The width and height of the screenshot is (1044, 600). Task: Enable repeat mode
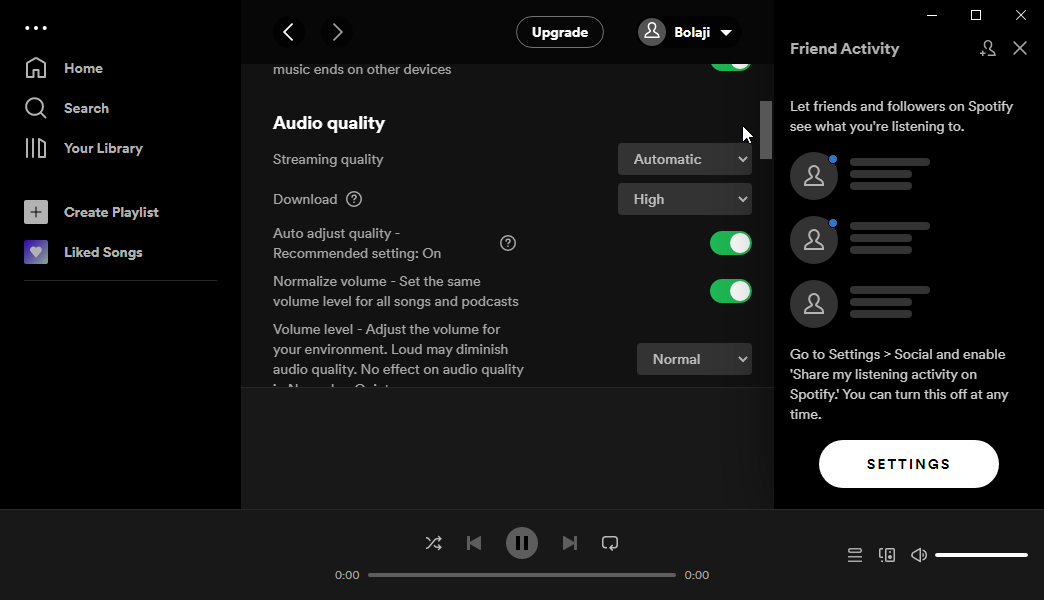click(610, 543)
